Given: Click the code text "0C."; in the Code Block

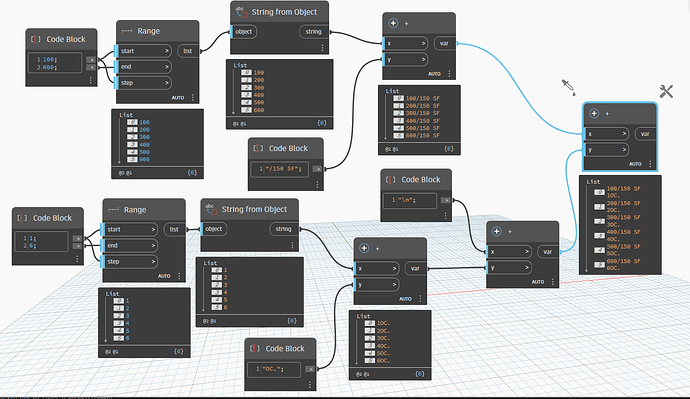Looking at the screenshot, I should click(x=273, y=369).
